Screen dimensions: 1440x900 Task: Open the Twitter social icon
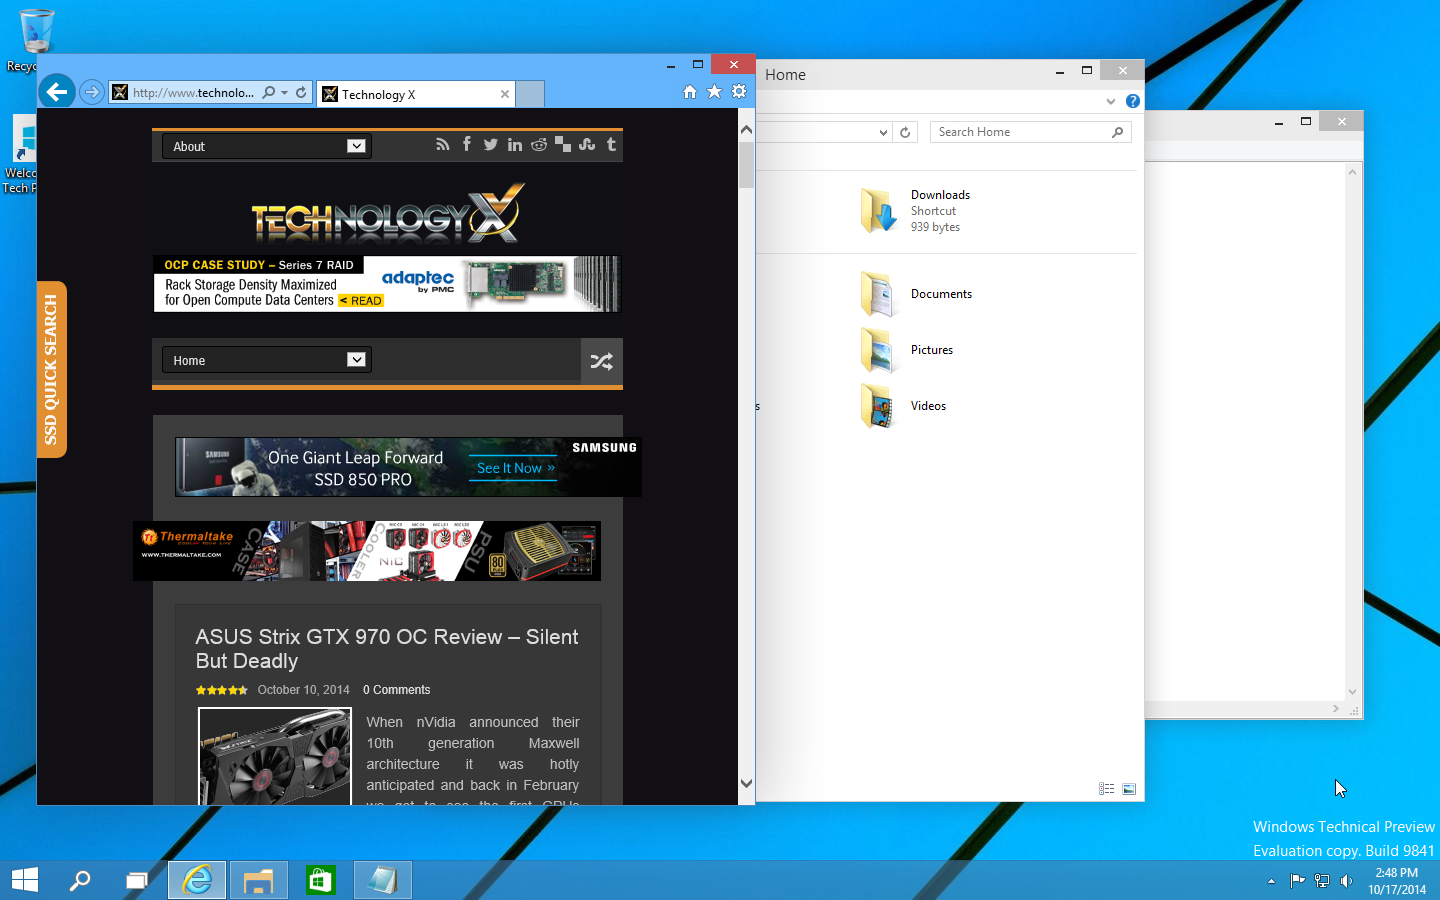click(490, 145)
